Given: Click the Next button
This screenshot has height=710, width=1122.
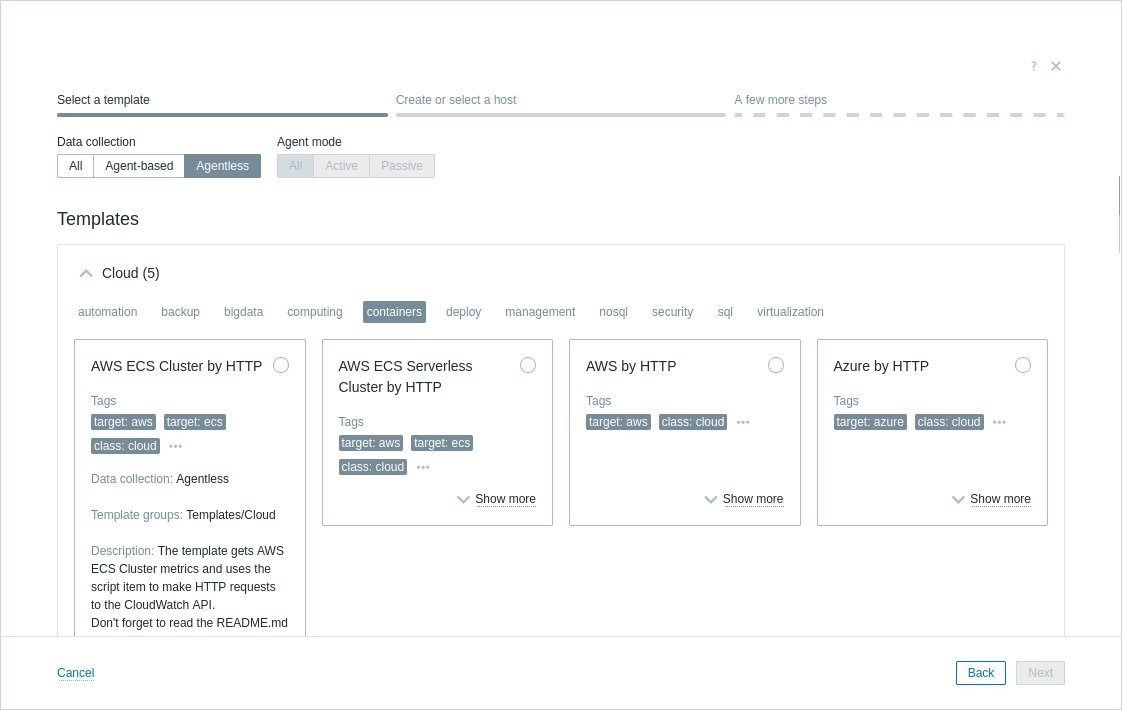Looking at the screenshot, I should [1040, 673].
